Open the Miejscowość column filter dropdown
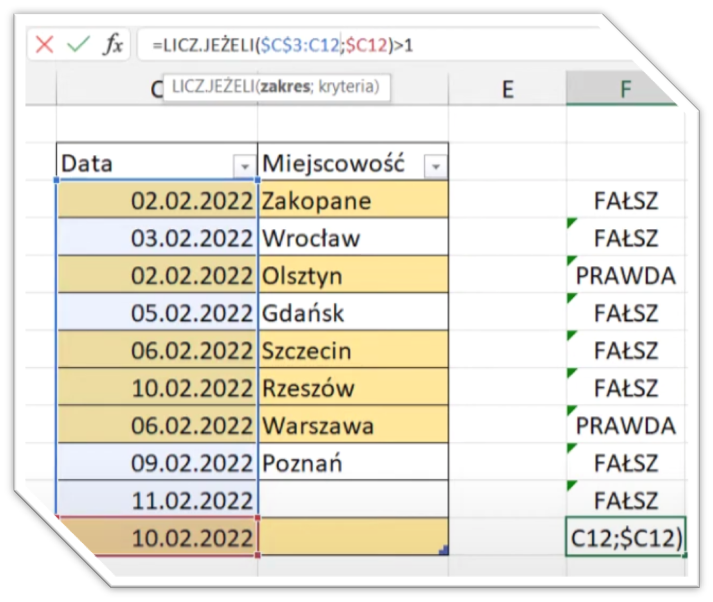This screenshot has height=602, width=713. 435,166
